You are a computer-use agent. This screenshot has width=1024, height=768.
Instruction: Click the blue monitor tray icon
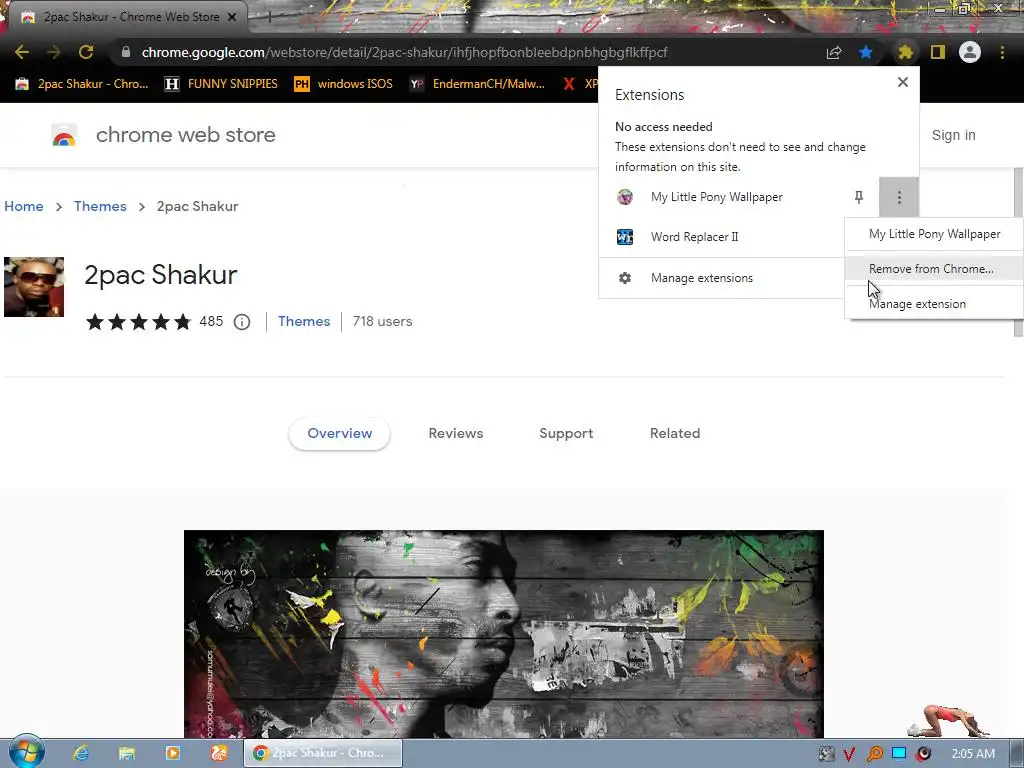coord(899,754)
